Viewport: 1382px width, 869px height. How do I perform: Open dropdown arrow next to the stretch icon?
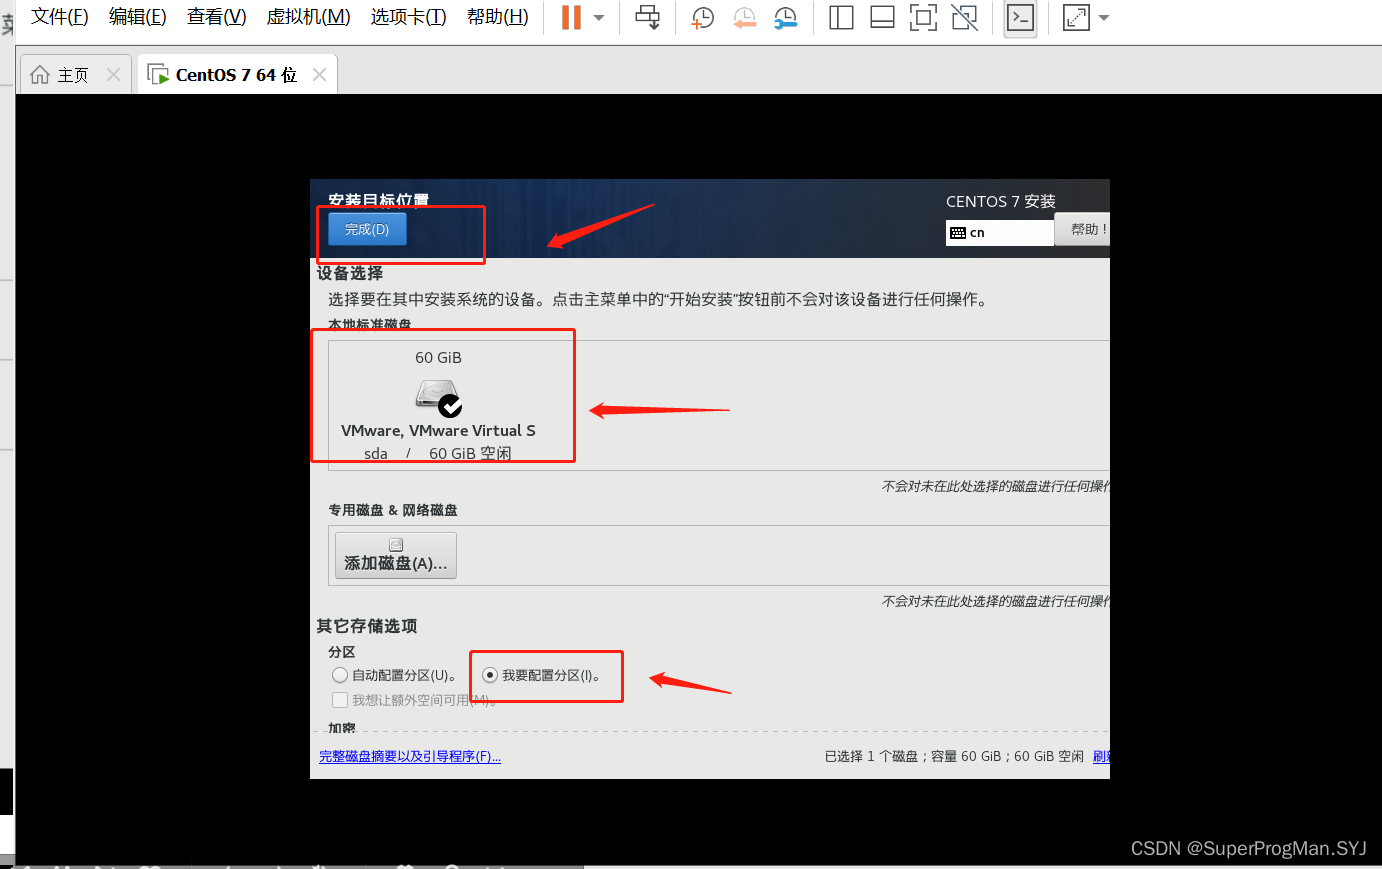(x=1104, y=18)
